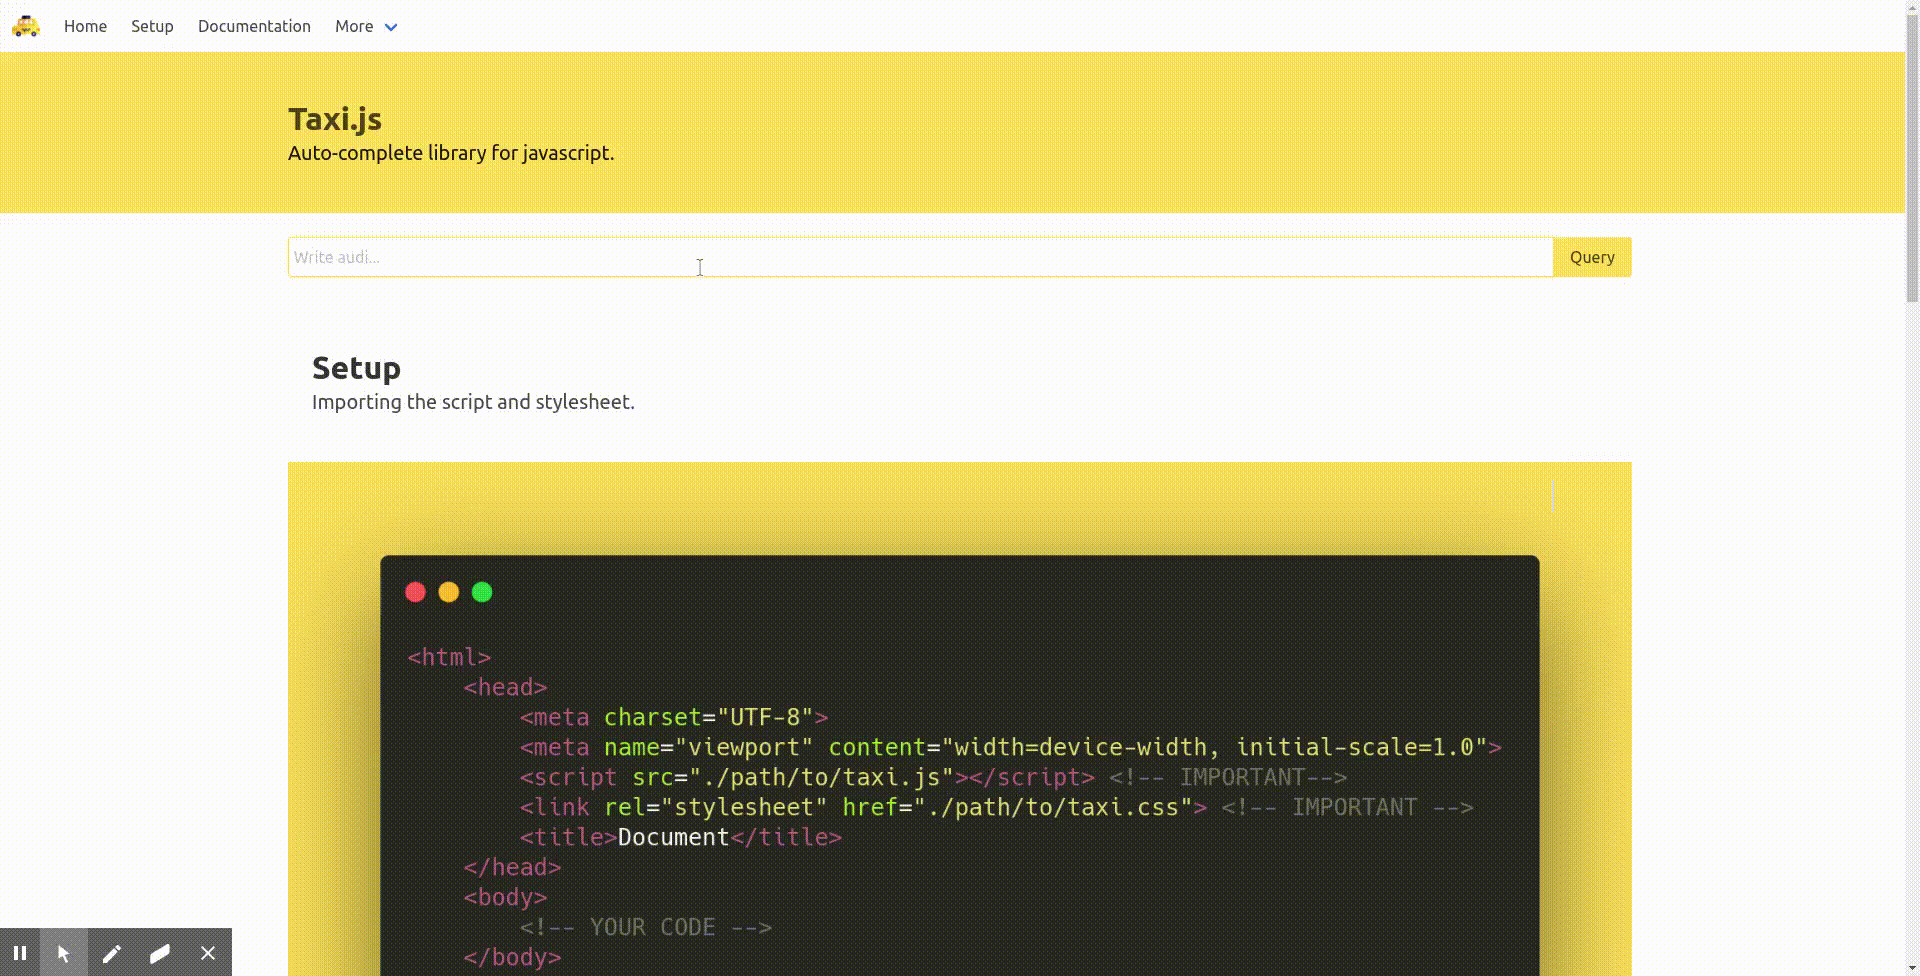
Task: Click the taxi logo icon
Action: [26, 26]
